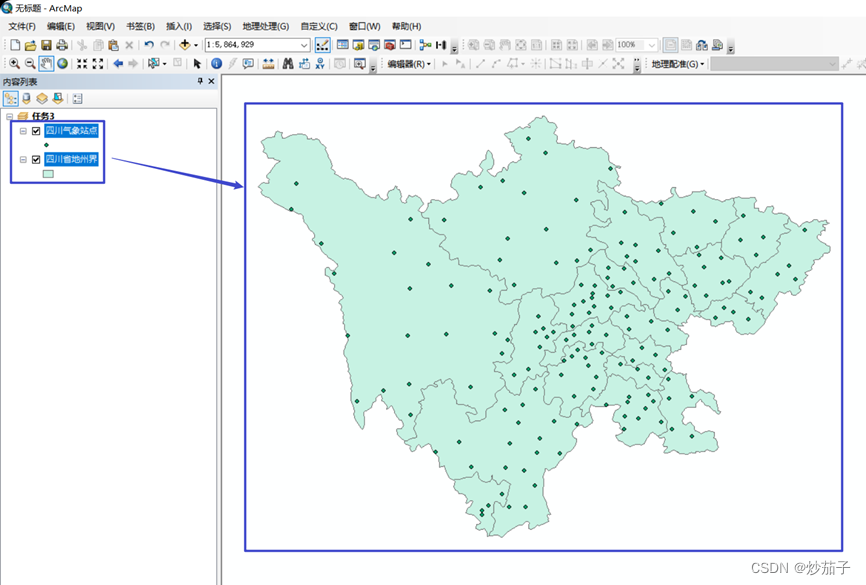Switch to List By Source view

click(26, 99)
